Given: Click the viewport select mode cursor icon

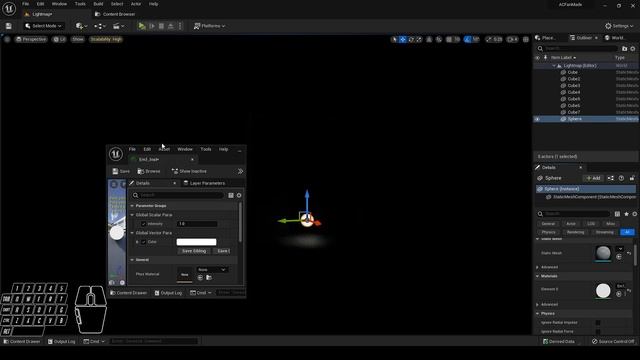Looking at the screenshot, I should pyautogui.click(x=394, y=39).
